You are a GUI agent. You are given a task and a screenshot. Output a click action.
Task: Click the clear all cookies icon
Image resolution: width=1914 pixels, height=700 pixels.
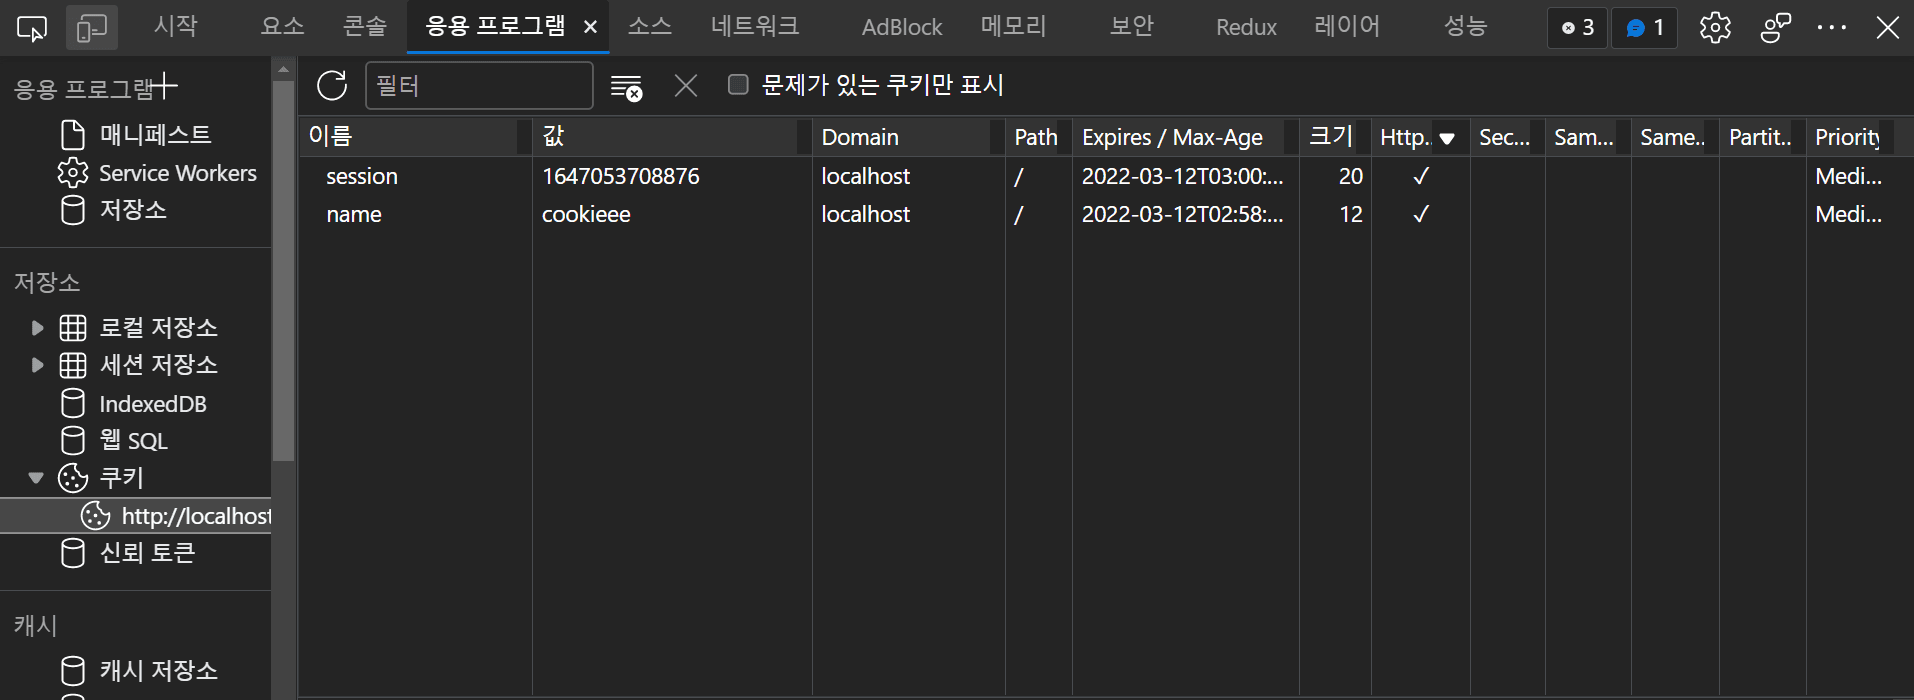[x=626, y=87]
